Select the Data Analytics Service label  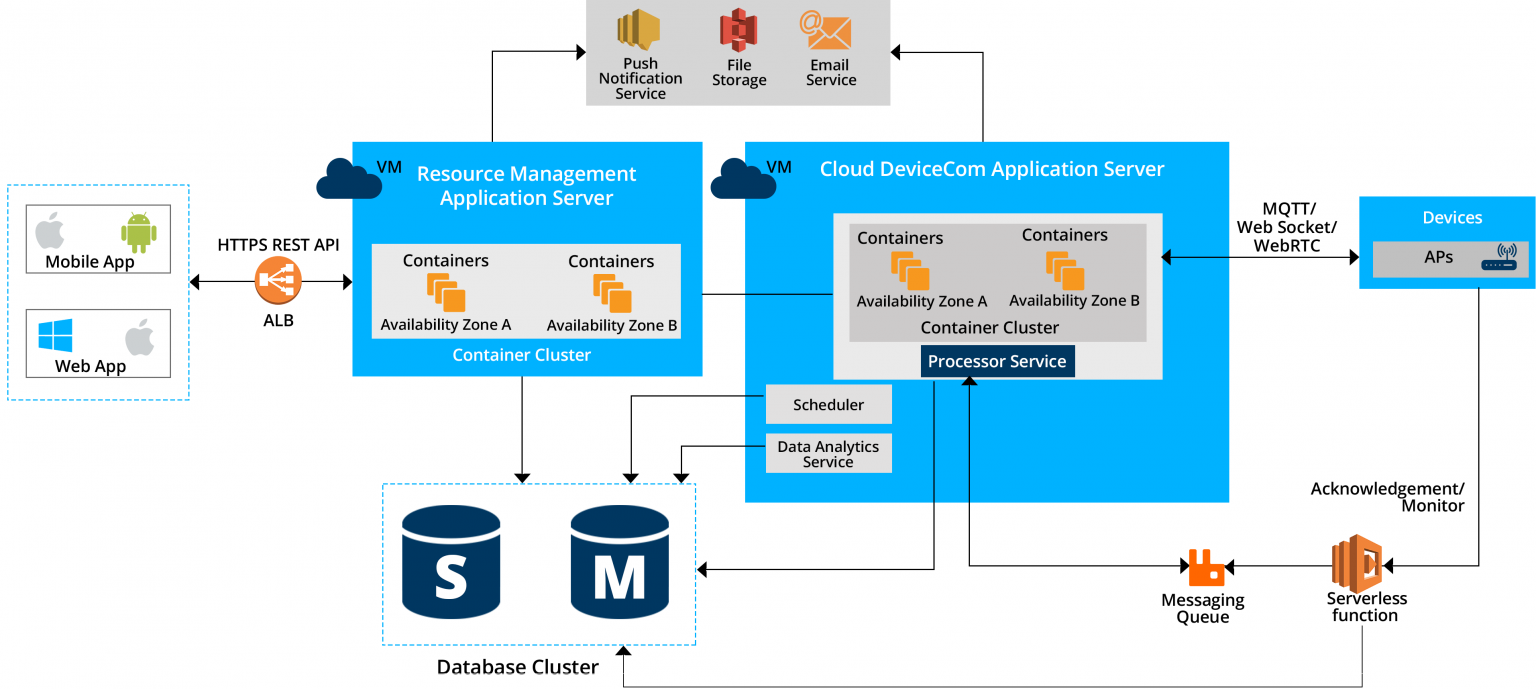click(828, 453)
